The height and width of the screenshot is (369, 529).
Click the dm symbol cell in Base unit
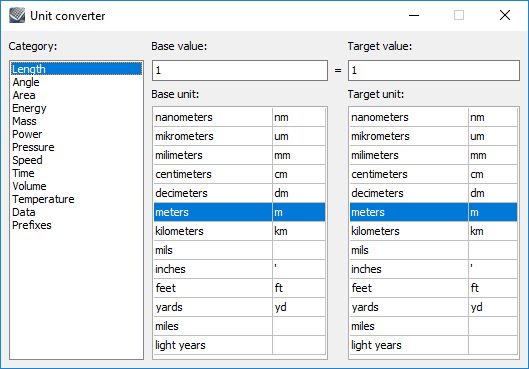pyautogui.click(x=299, y=193)
